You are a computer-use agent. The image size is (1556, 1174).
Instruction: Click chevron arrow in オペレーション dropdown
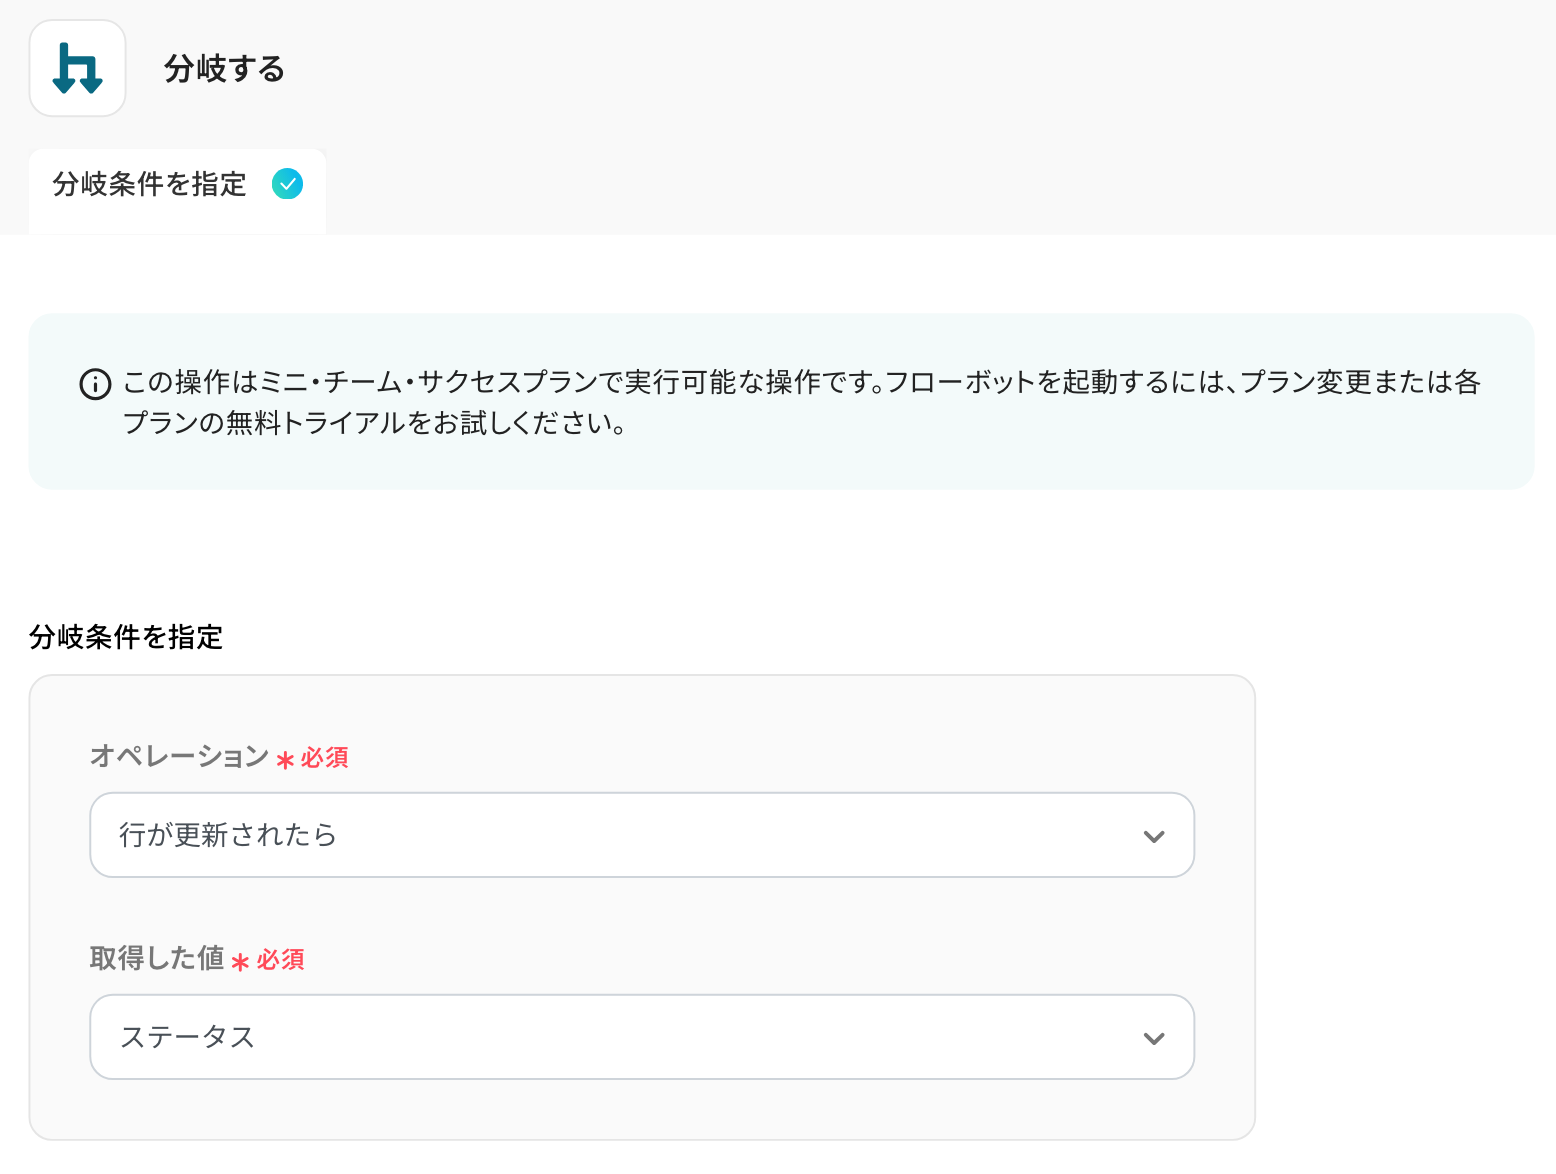[x=1154, y=836]
